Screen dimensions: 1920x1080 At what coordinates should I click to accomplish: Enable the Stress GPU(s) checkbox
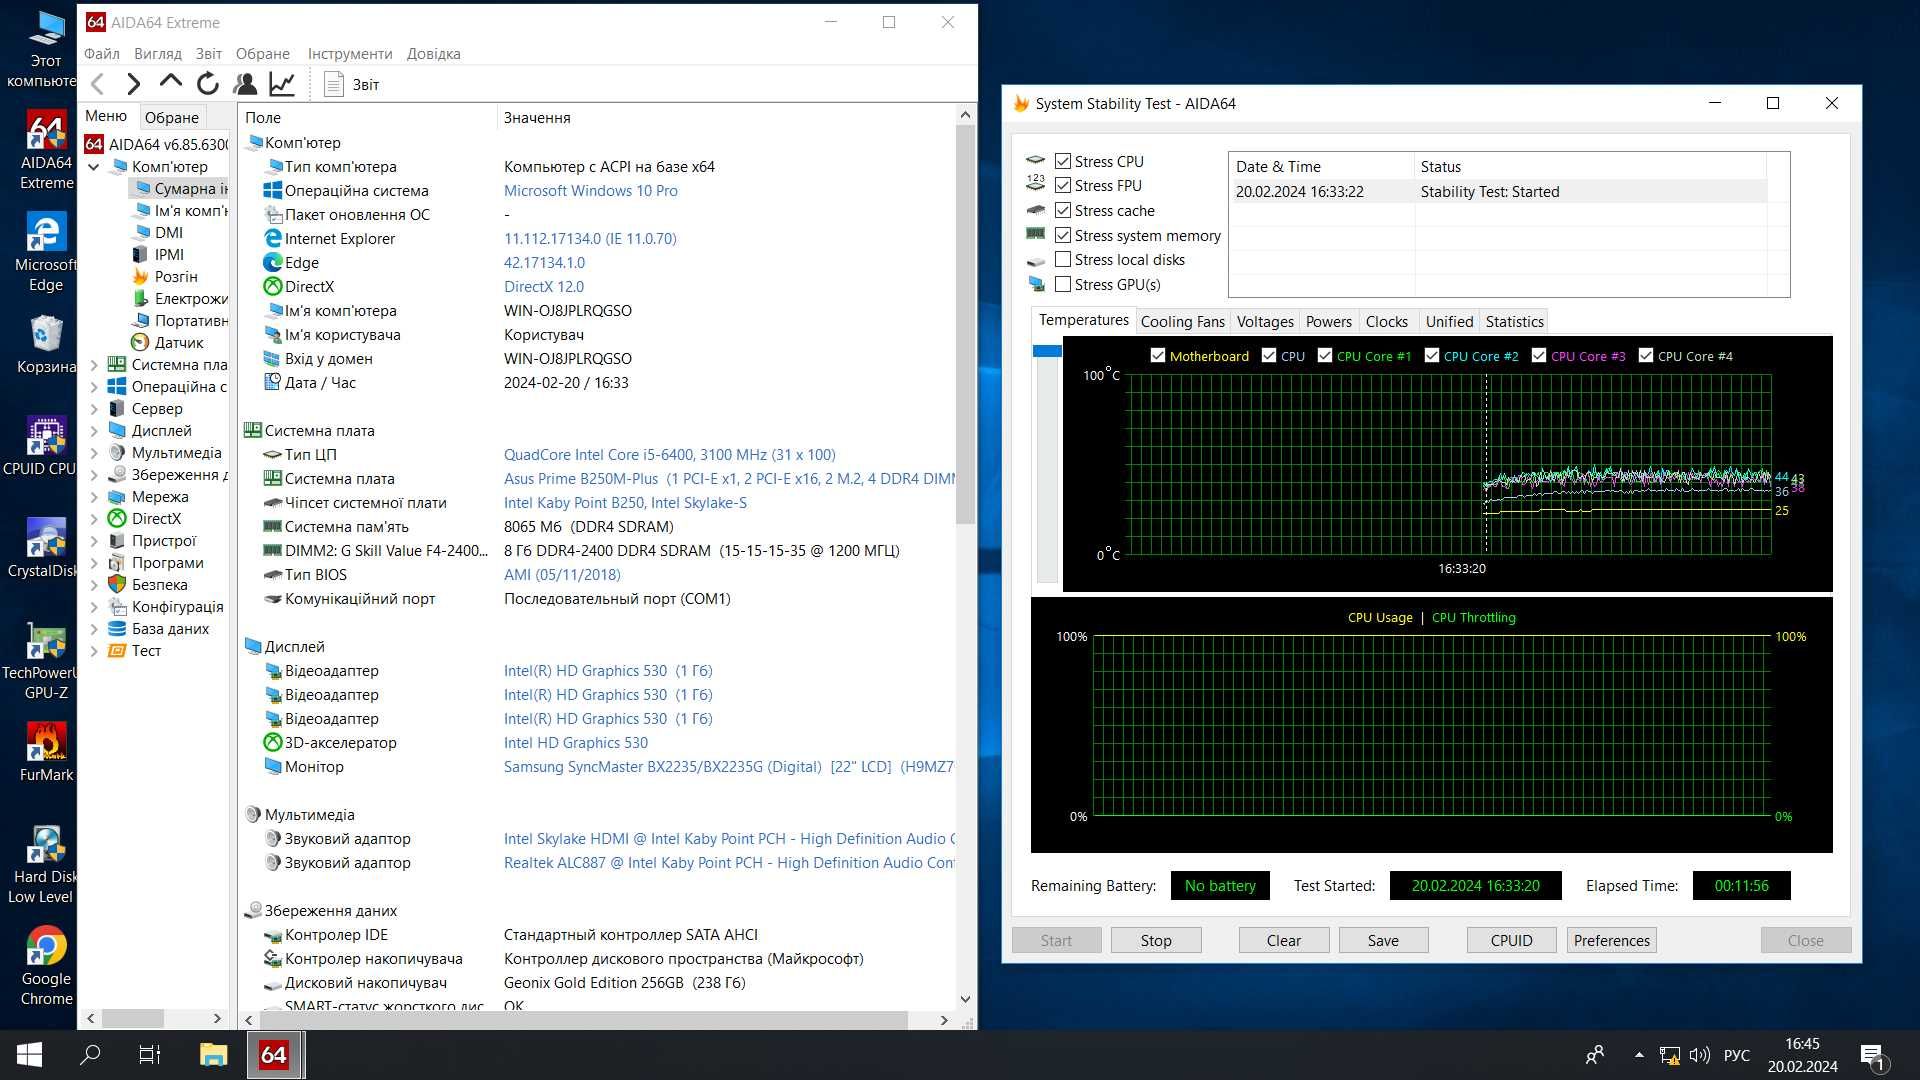coord(1063,284)
